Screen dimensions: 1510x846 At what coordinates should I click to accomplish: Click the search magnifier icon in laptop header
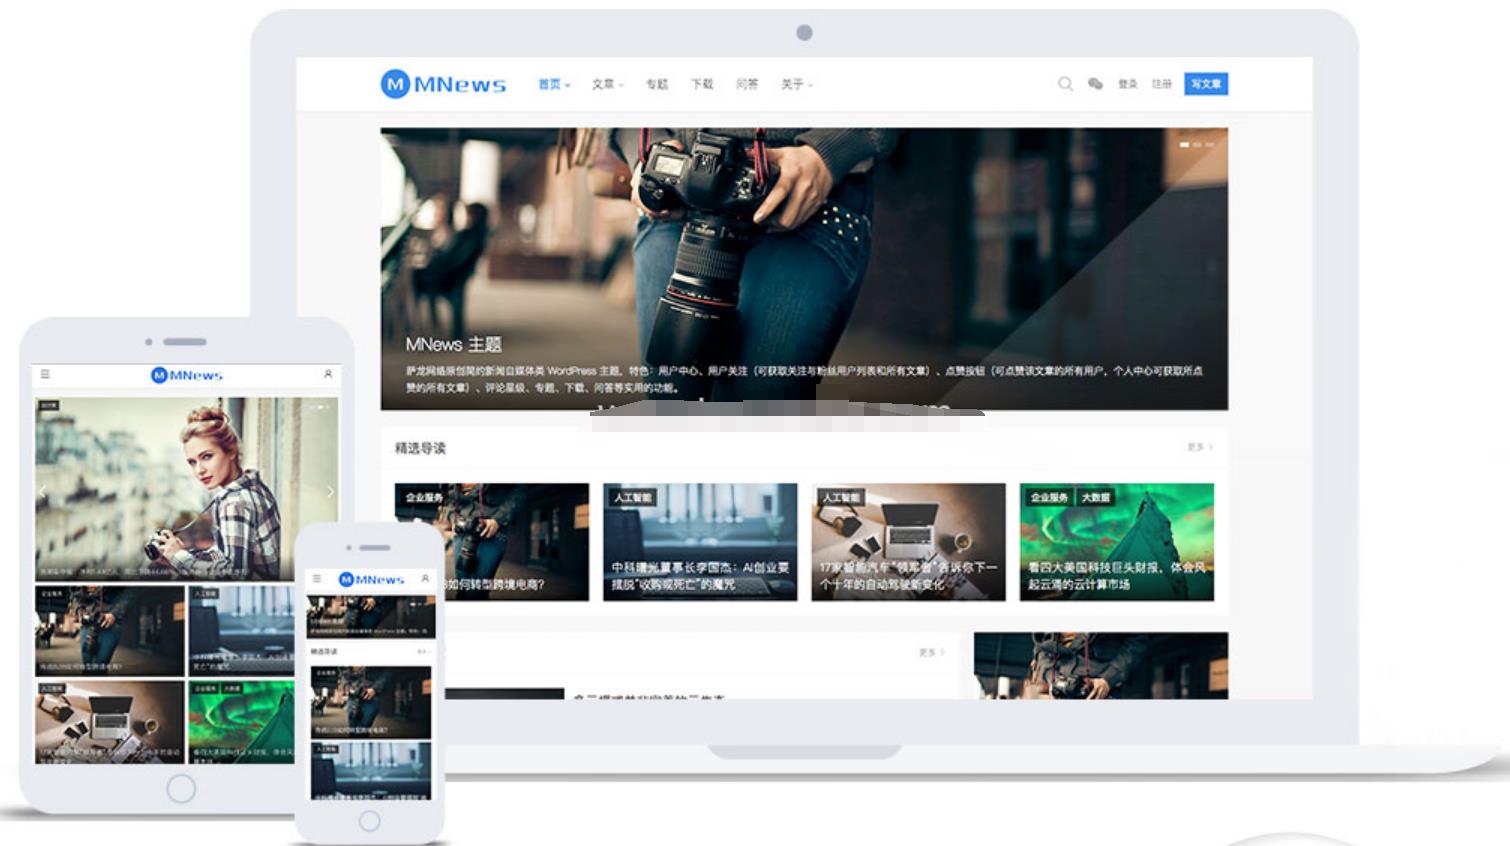point(1065,84)
